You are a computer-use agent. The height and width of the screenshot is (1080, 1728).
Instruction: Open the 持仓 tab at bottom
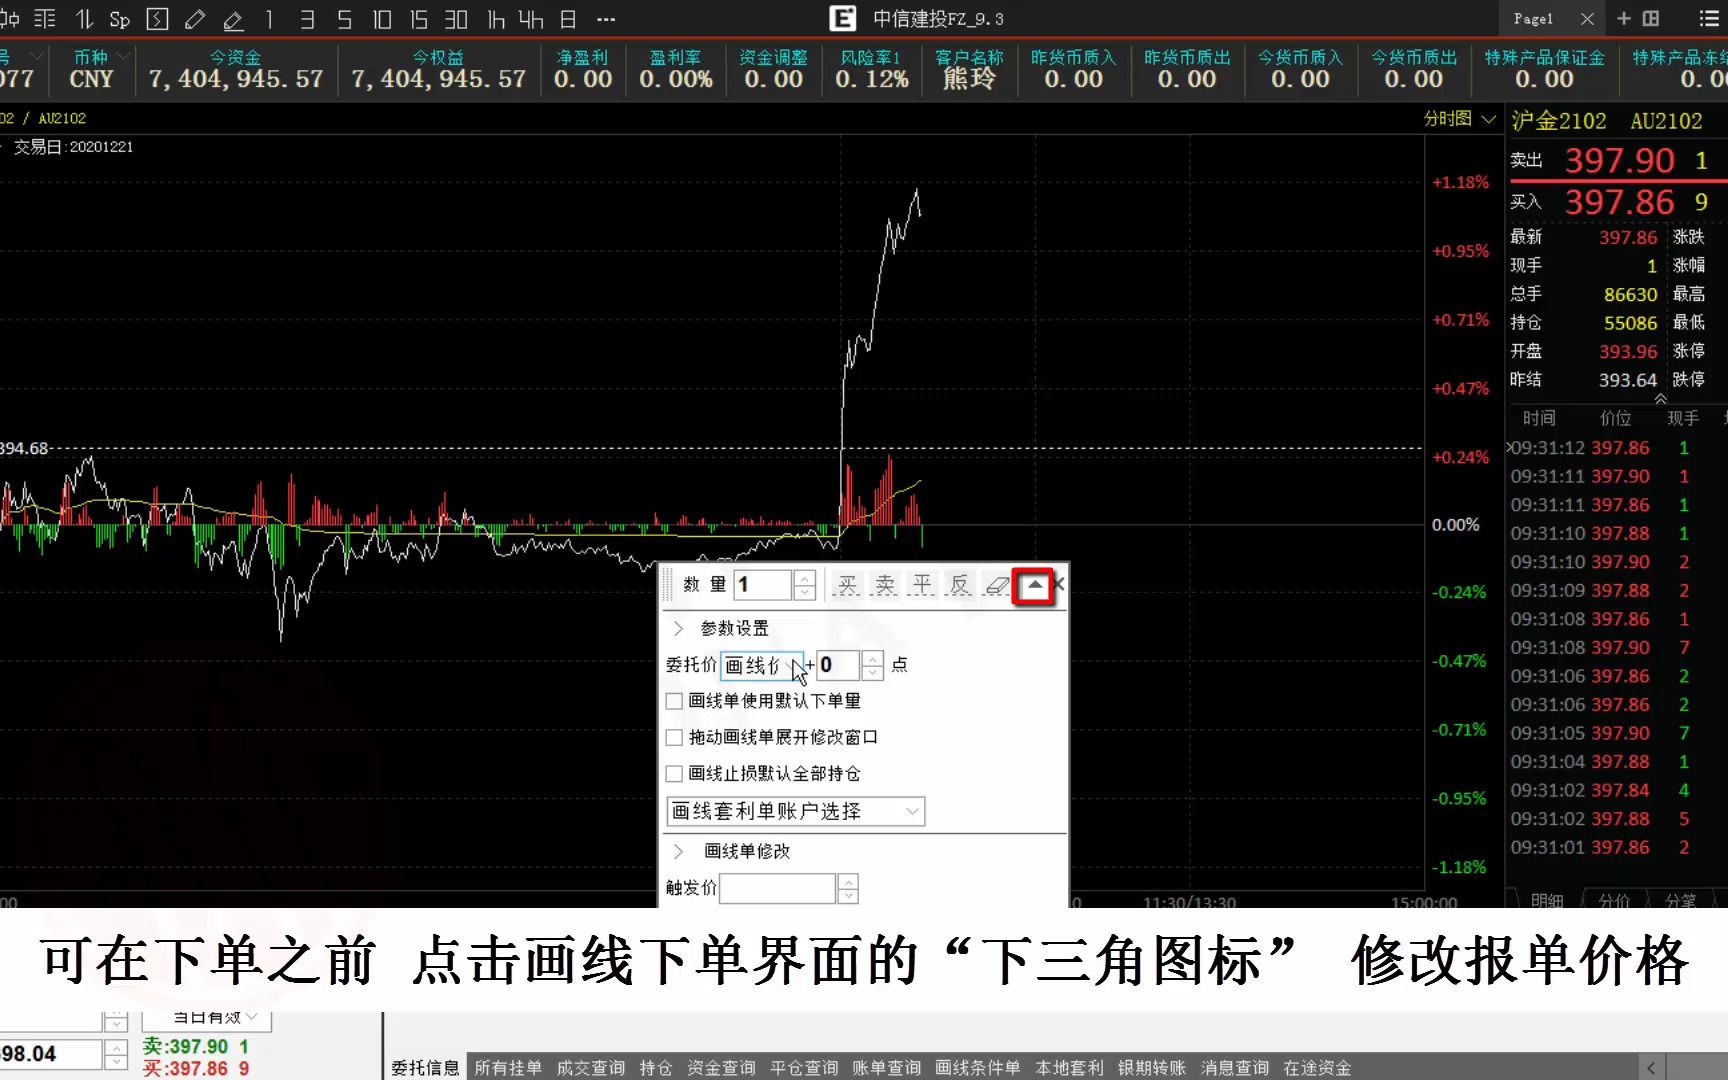click(656, 1067)
